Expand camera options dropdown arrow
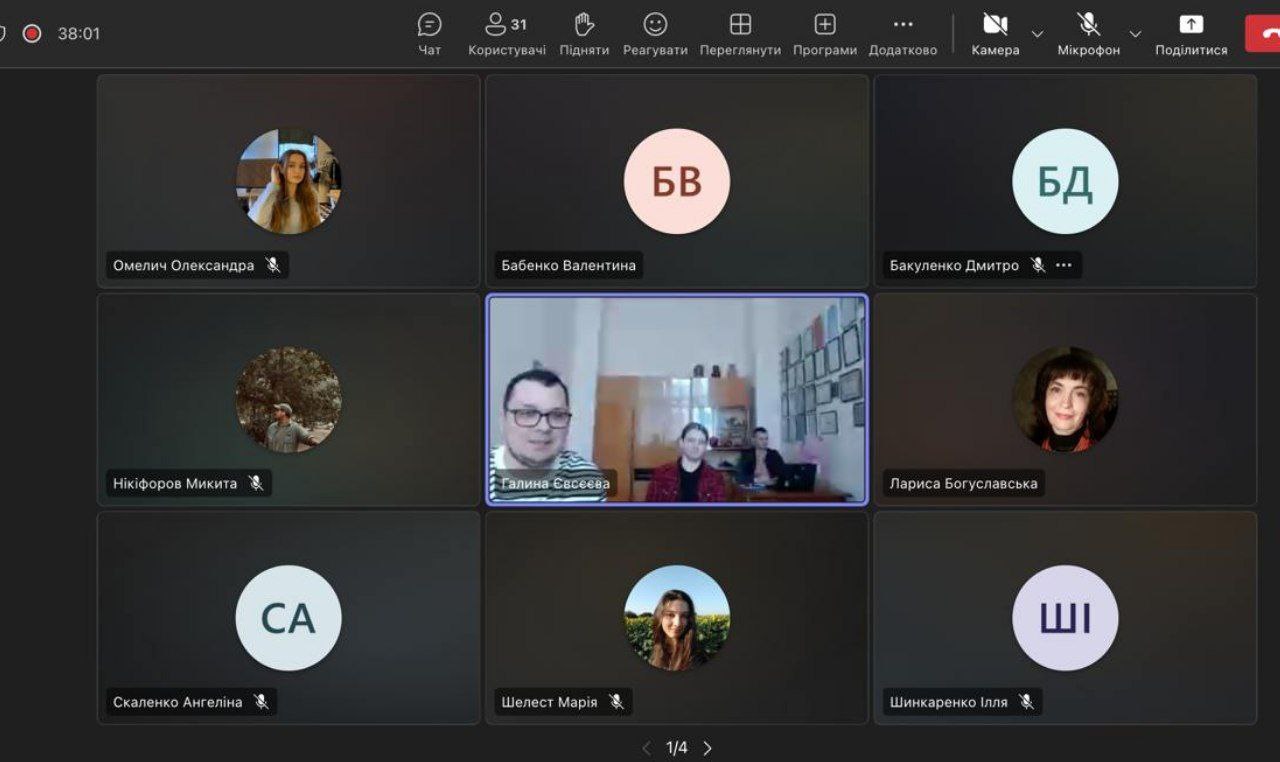 coord(1037,34)
